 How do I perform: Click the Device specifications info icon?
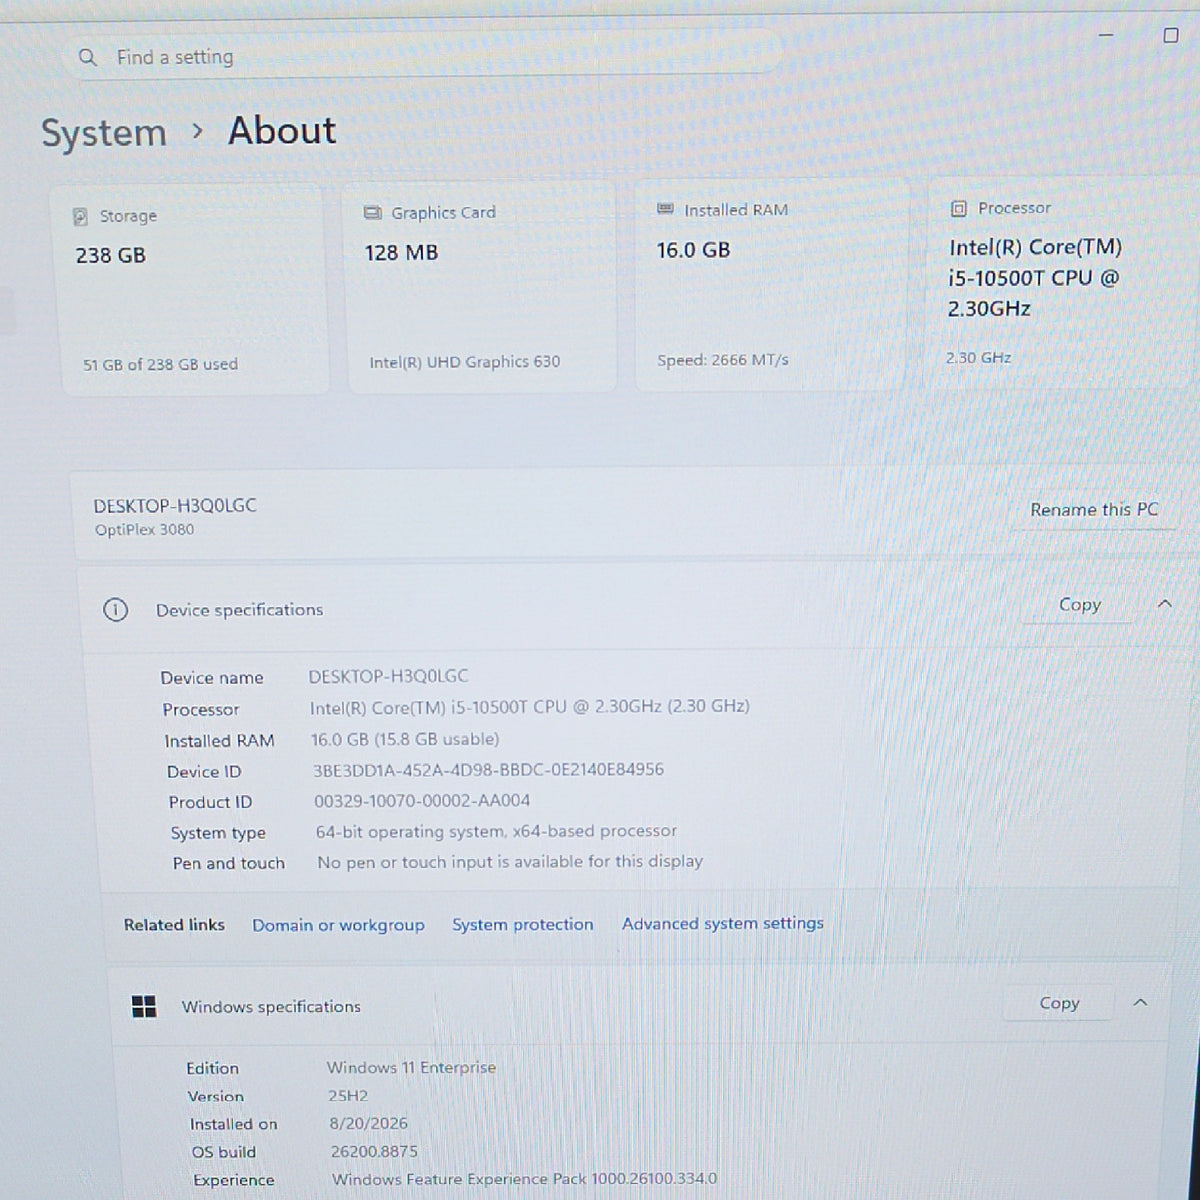tap(115, 610)
